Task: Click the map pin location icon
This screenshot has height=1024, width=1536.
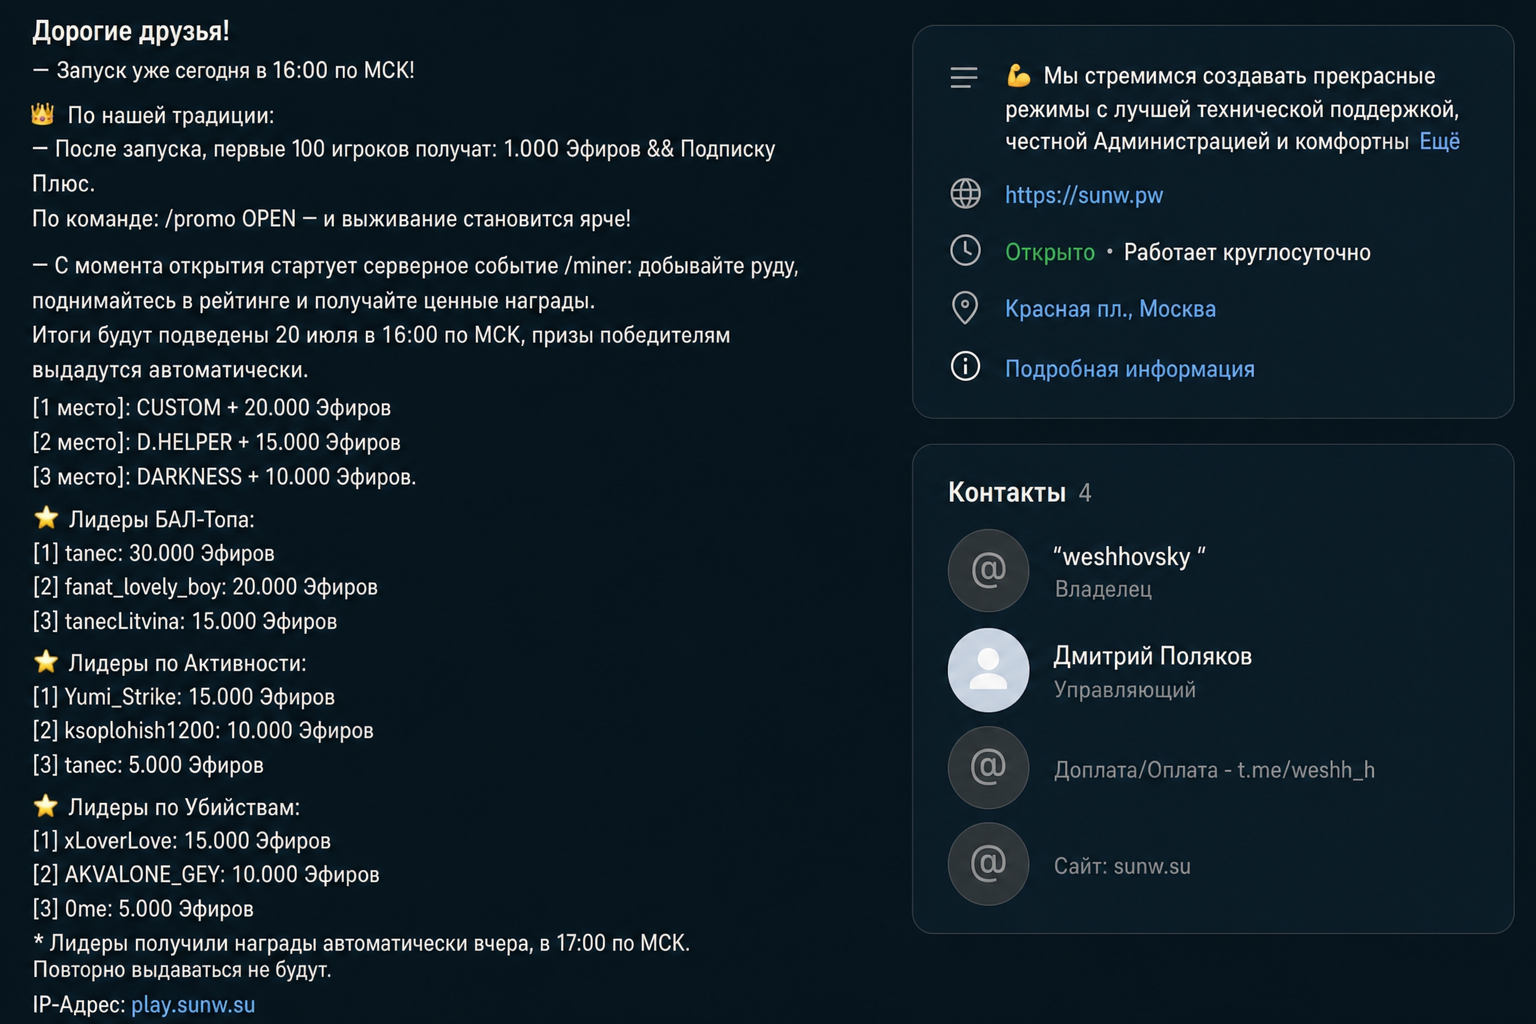Action: pos(965,308)
